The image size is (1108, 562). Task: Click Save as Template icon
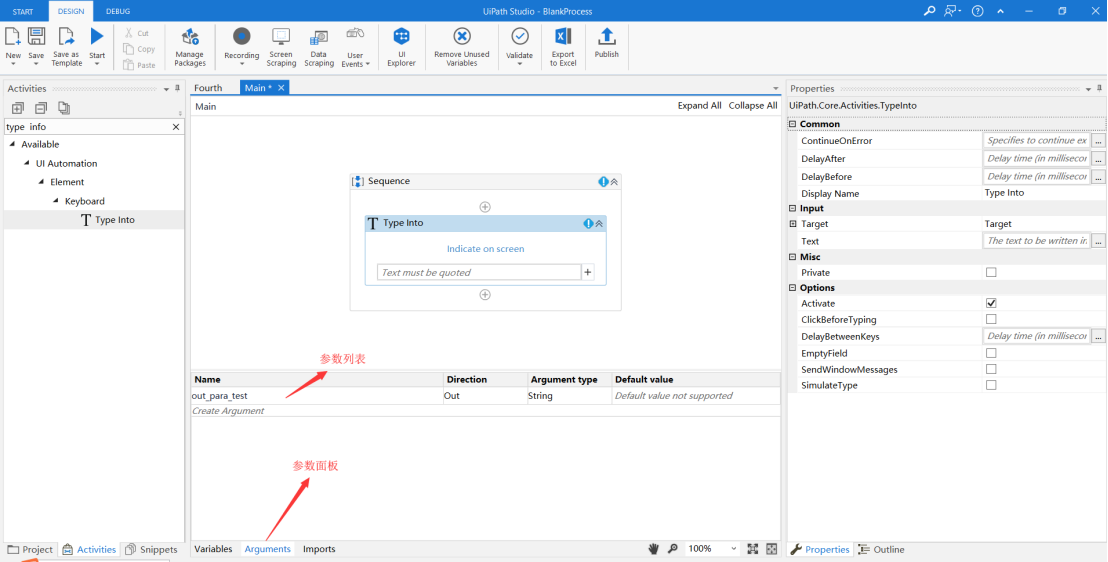[66, 37]
